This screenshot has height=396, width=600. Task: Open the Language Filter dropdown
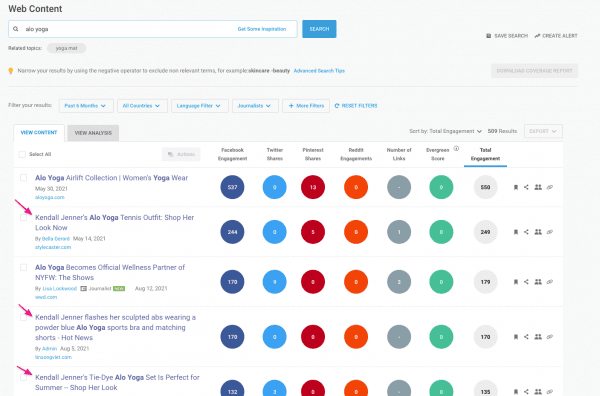pyautogui.click(x=200, y=106)
